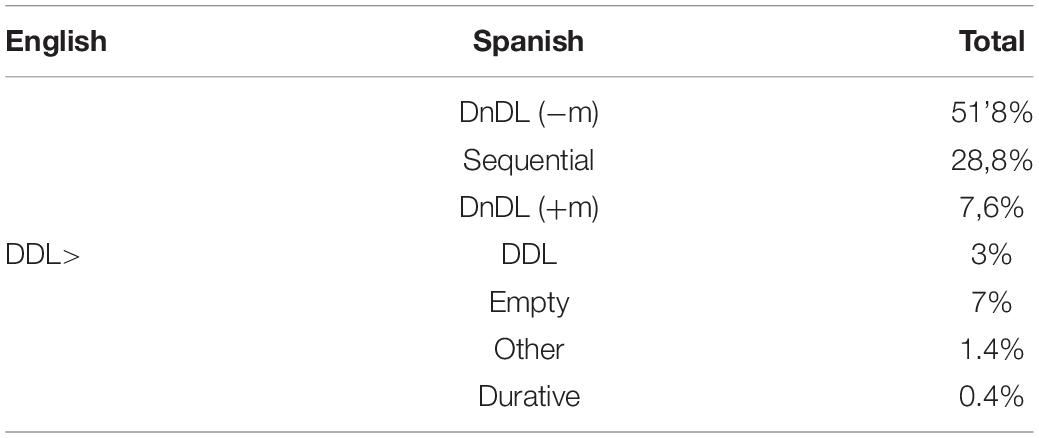Select the DnDL (+m) cell

pos(529,209)
